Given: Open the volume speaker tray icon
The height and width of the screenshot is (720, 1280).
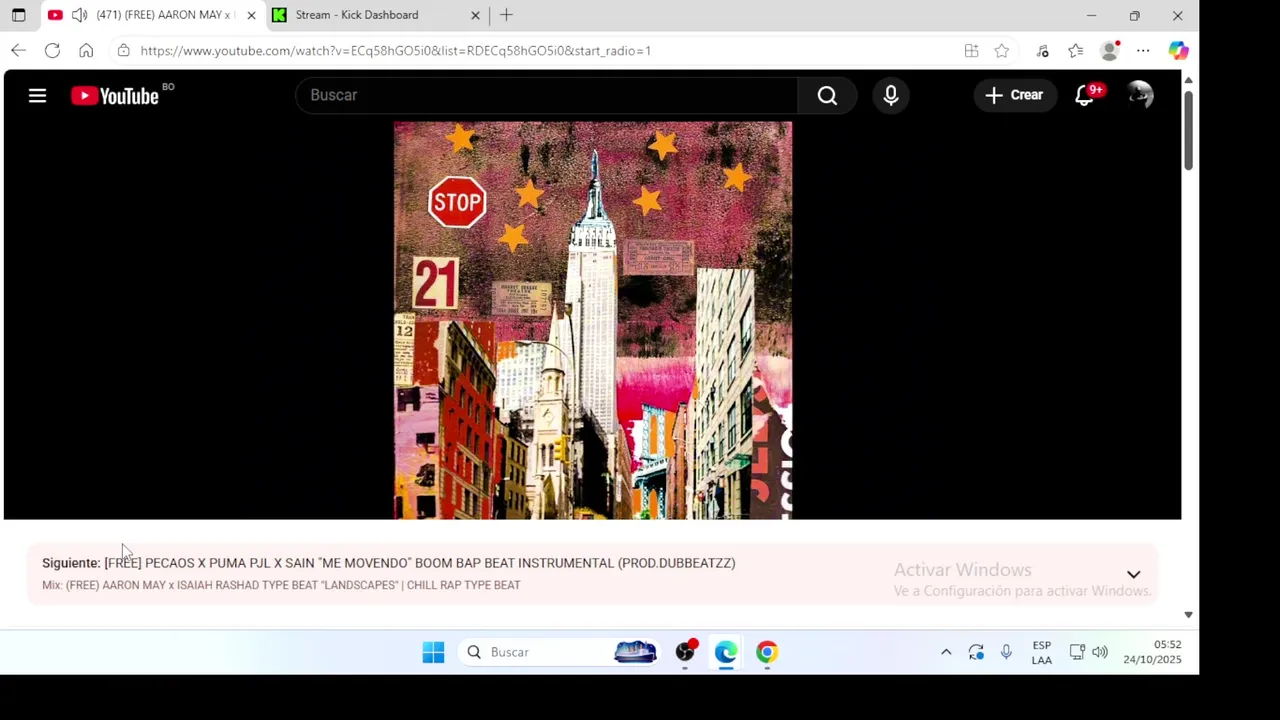Looking at the screenshot, I should pyautogui.click(x=1100, y=652).
